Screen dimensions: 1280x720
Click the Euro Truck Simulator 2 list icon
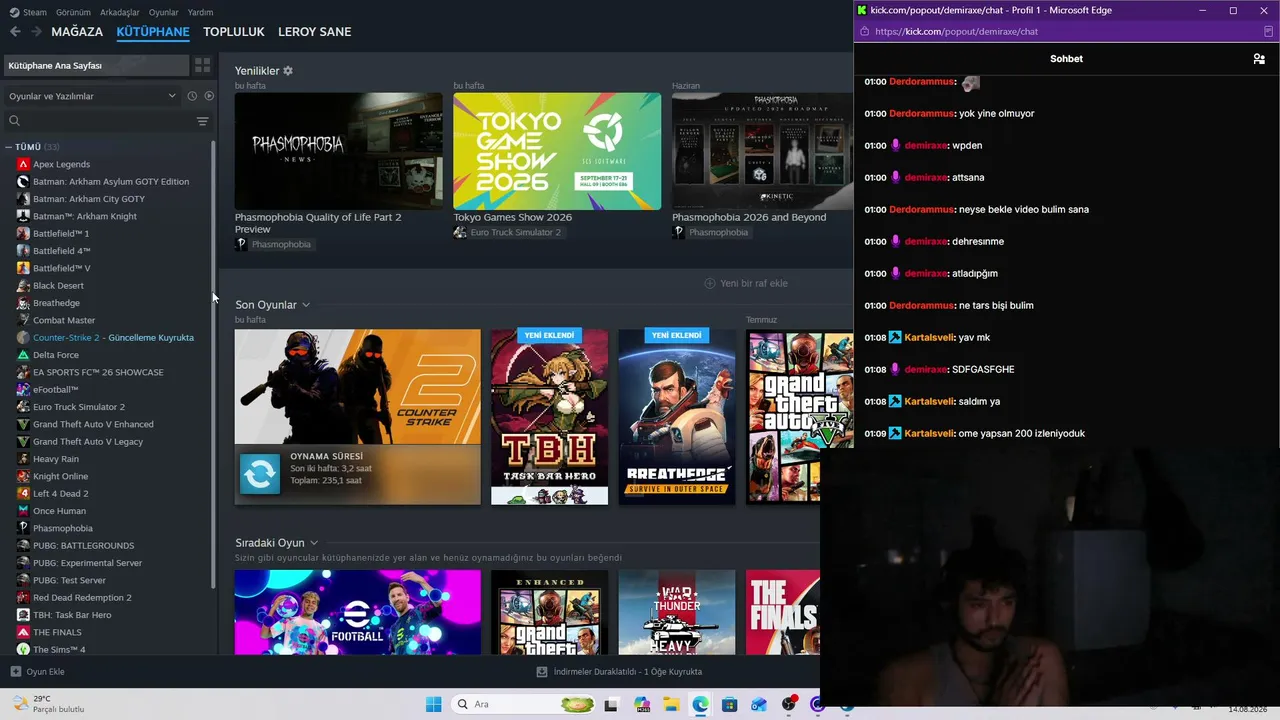coord(23,407)
